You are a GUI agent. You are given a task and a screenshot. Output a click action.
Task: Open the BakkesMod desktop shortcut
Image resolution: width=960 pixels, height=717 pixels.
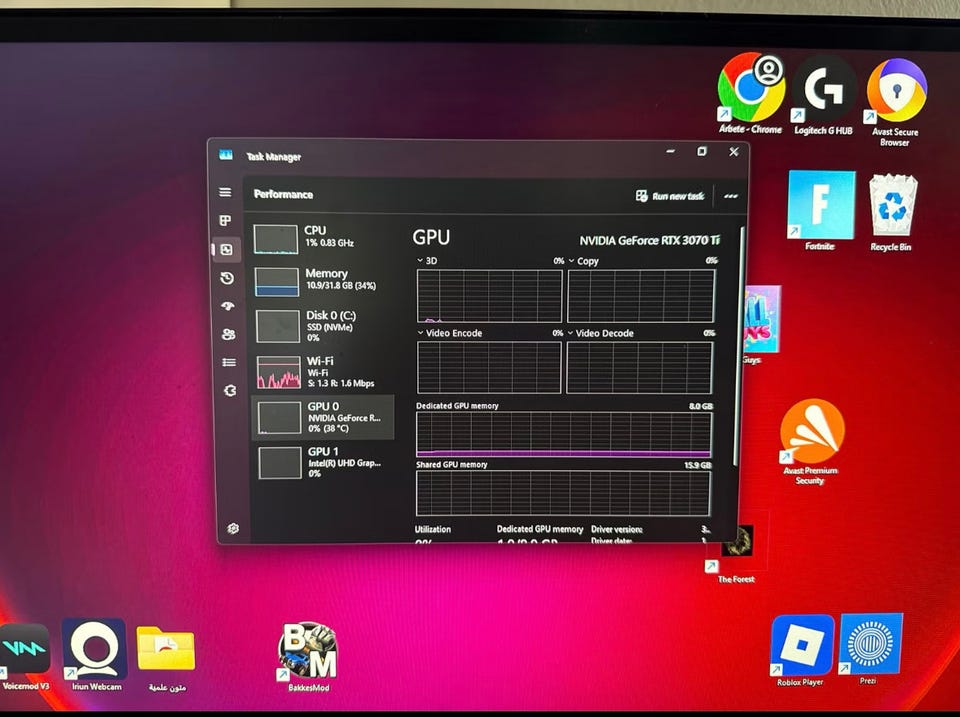coord(308,657)
